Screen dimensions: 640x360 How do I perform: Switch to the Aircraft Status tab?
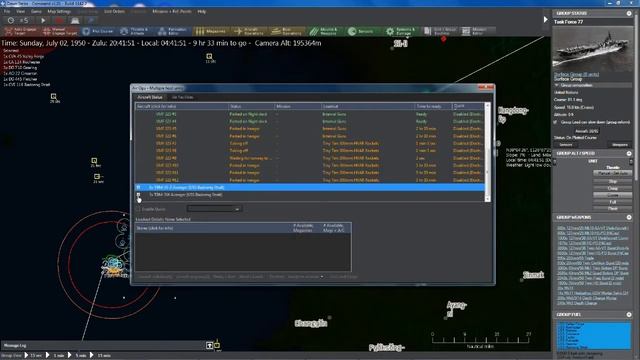click(150, 97)
